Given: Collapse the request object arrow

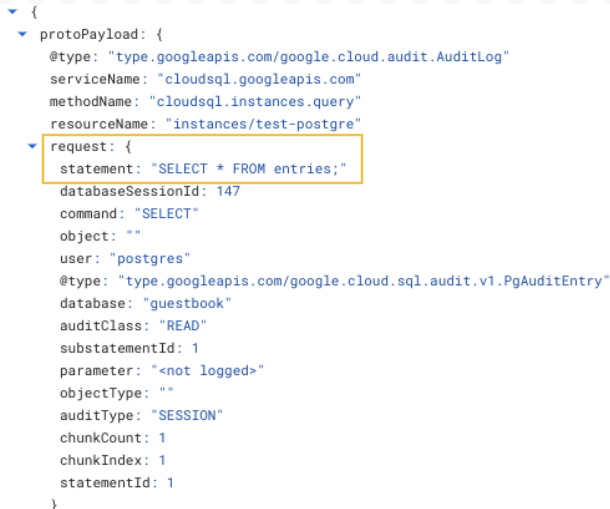Looking at the screenshot, I should point(32,146).
